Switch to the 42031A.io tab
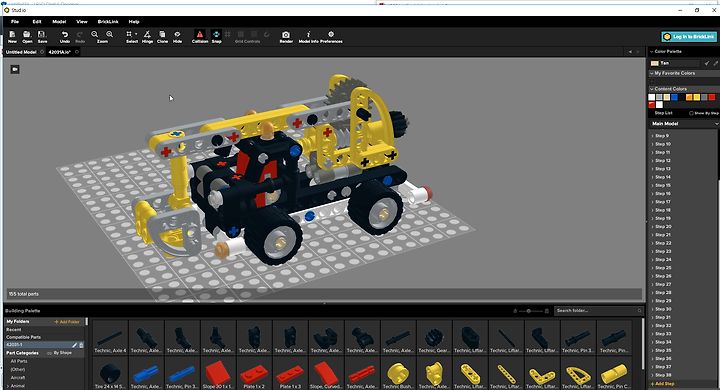 [59, 52]
